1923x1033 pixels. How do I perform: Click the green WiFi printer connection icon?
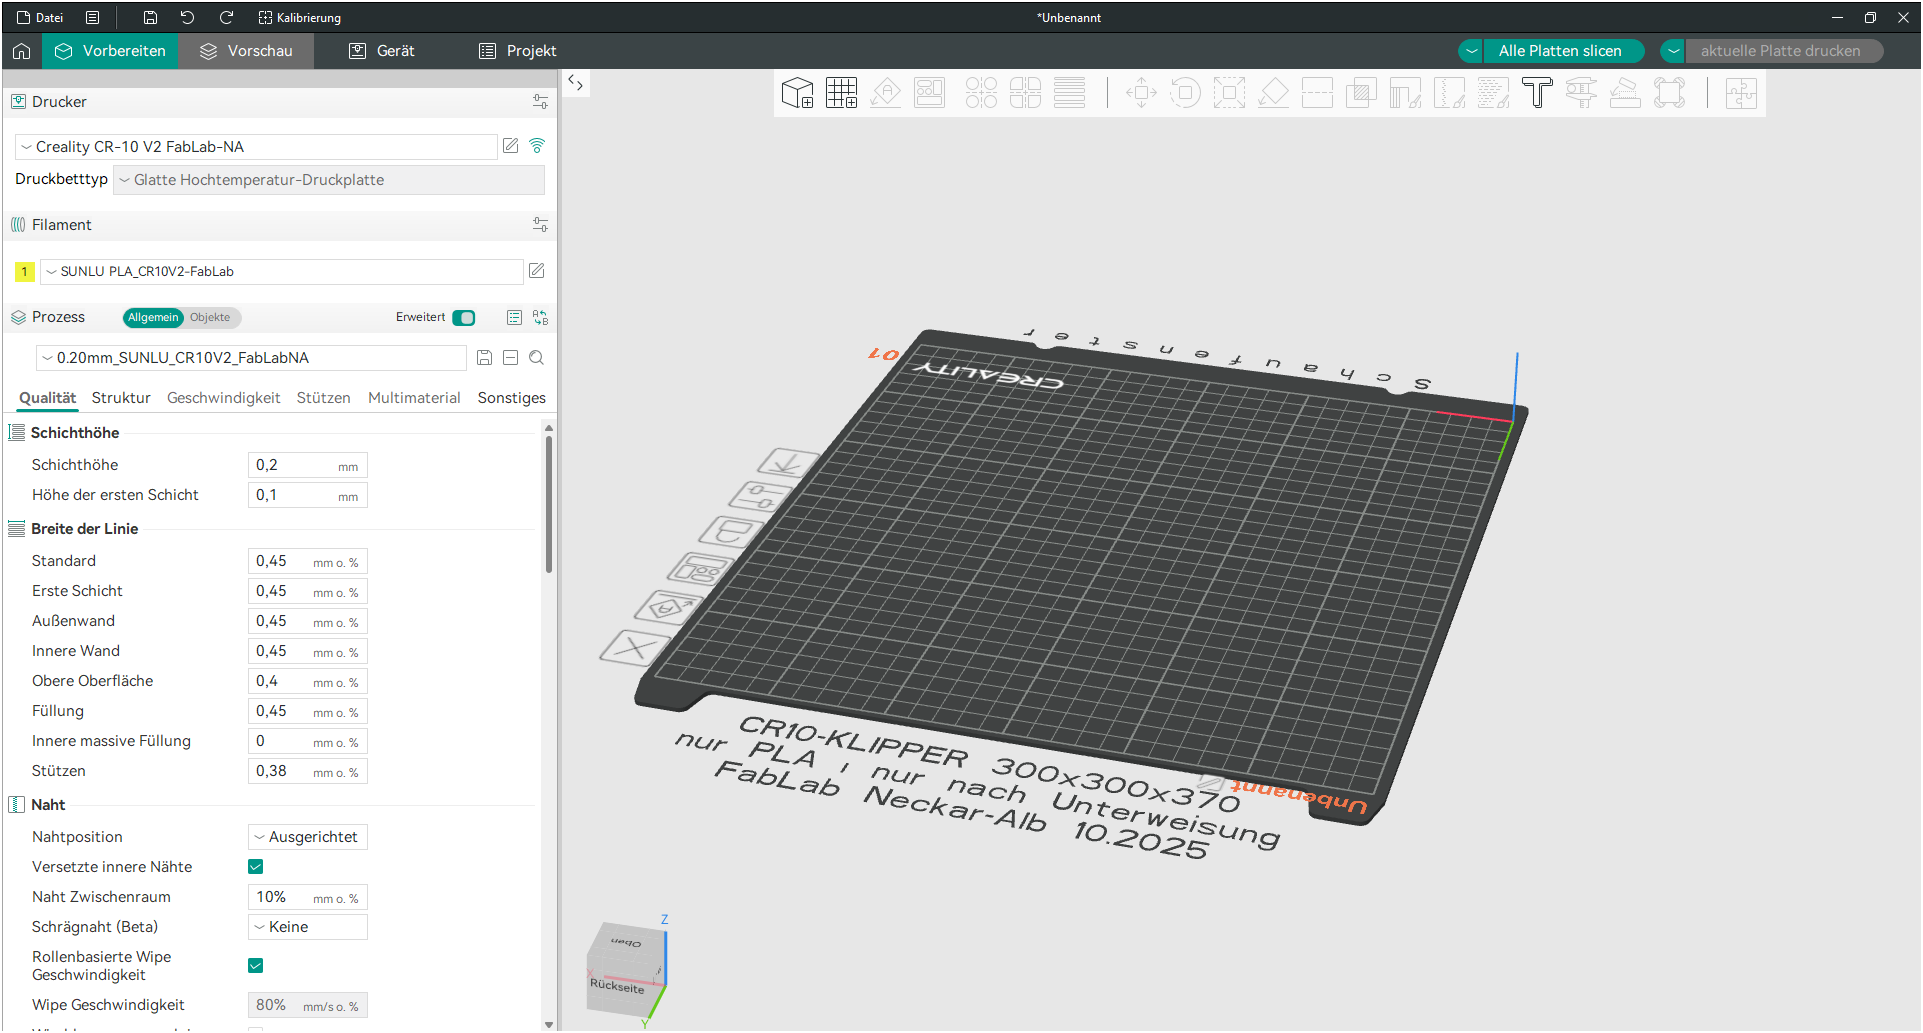tap(537, 146)
